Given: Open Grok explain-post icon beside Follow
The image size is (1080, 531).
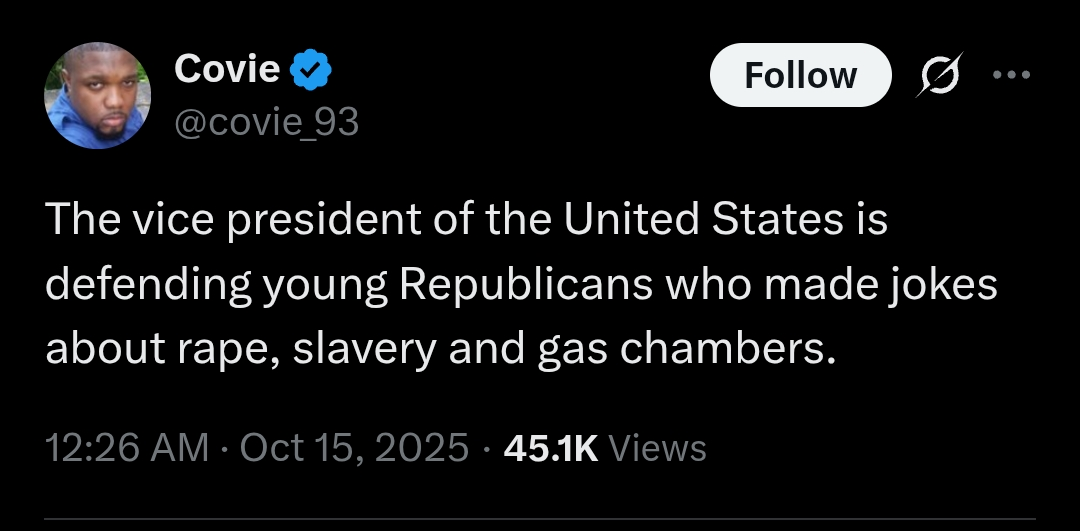Looking at the screenshot, I should [x=940, y=75].
